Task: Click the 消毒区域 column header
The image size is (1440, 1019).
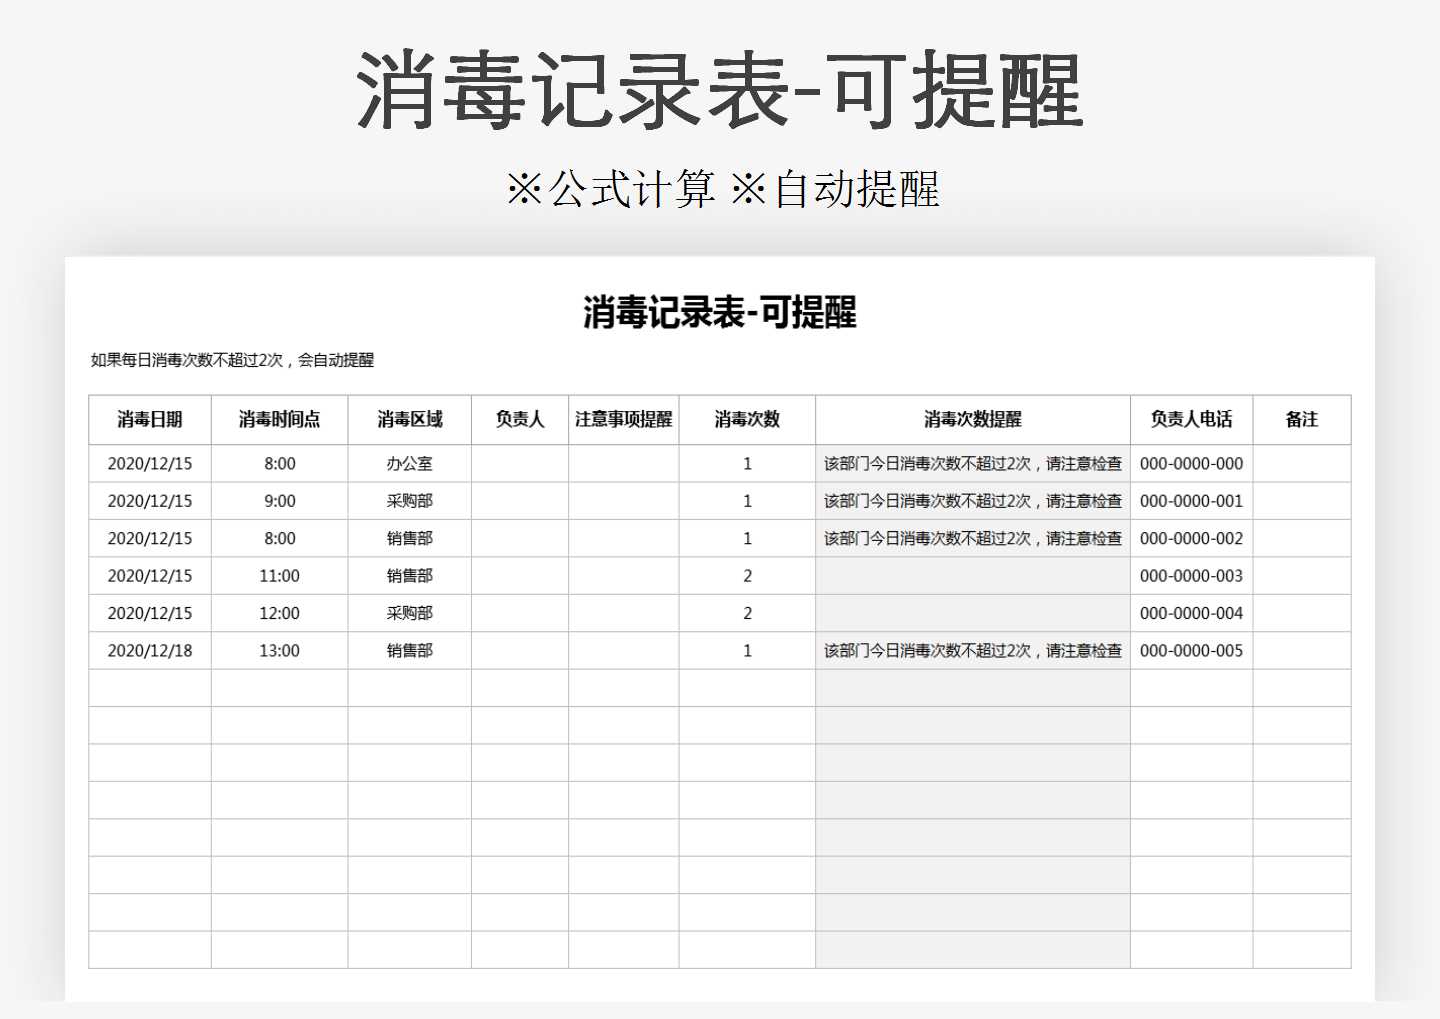Action: pyautogui.click(x=408, y=419)
